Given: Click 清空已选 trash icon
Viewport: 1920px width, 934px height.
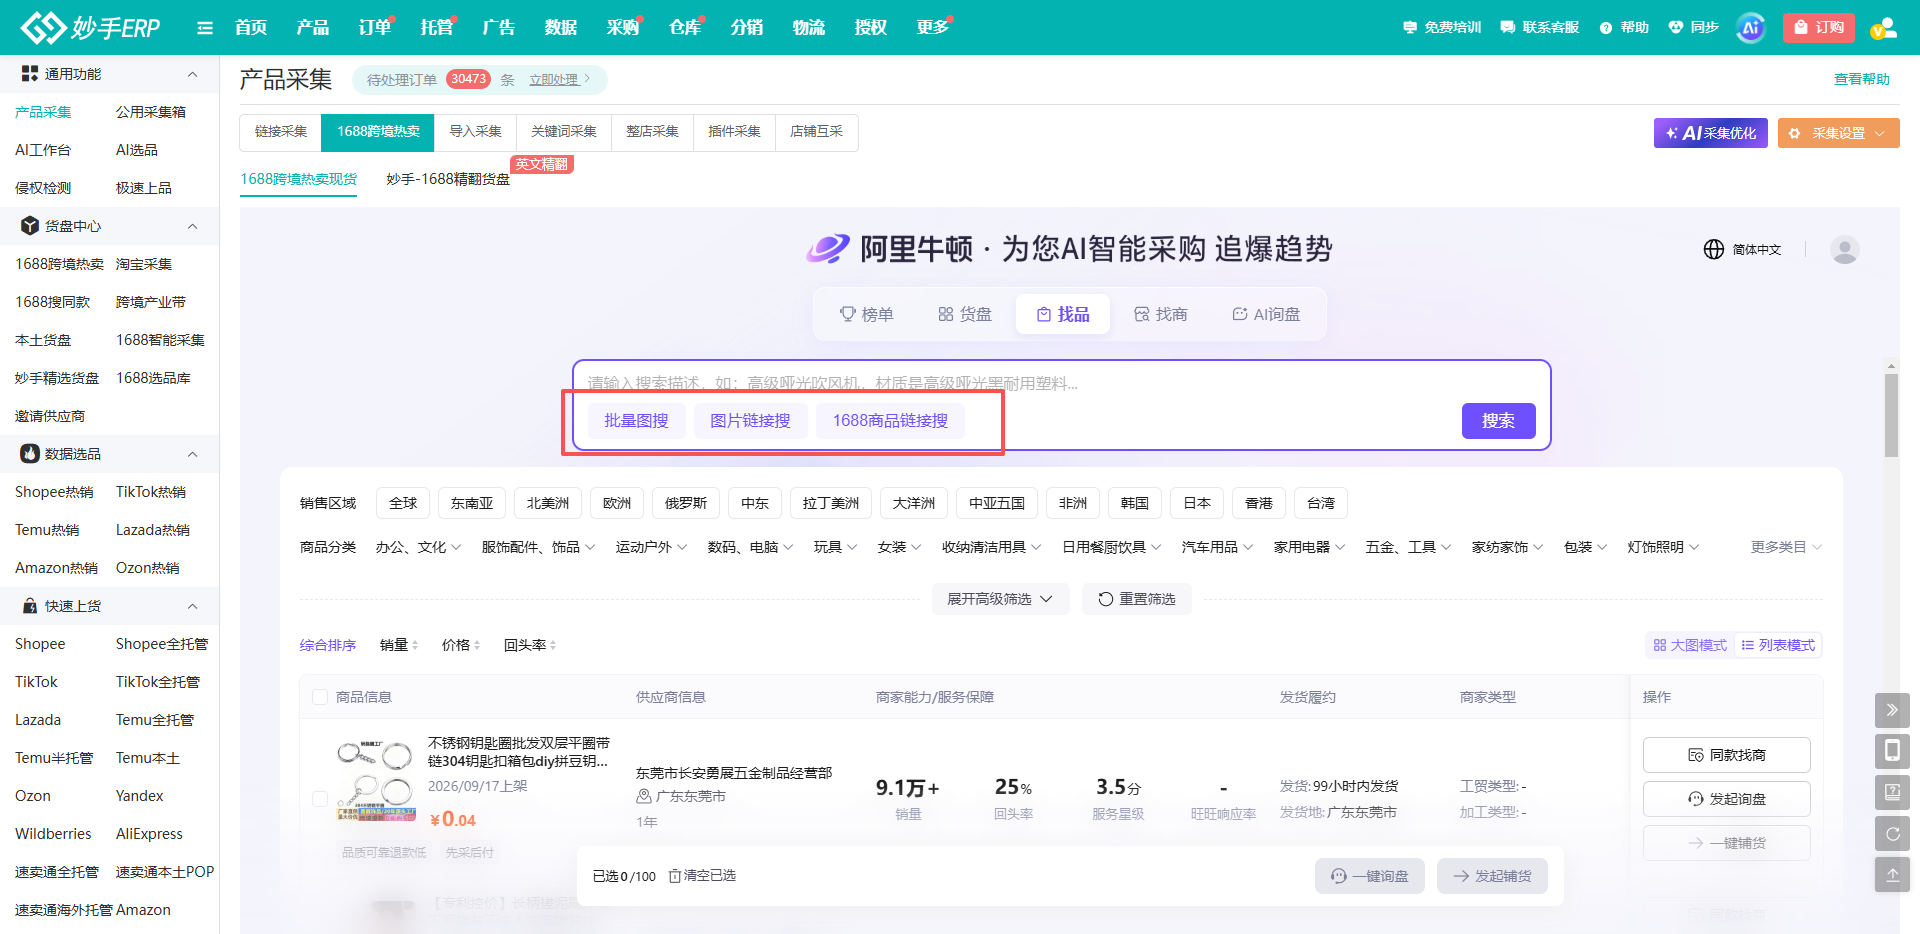Looking at the screenshot, I should tap(702, 875).
